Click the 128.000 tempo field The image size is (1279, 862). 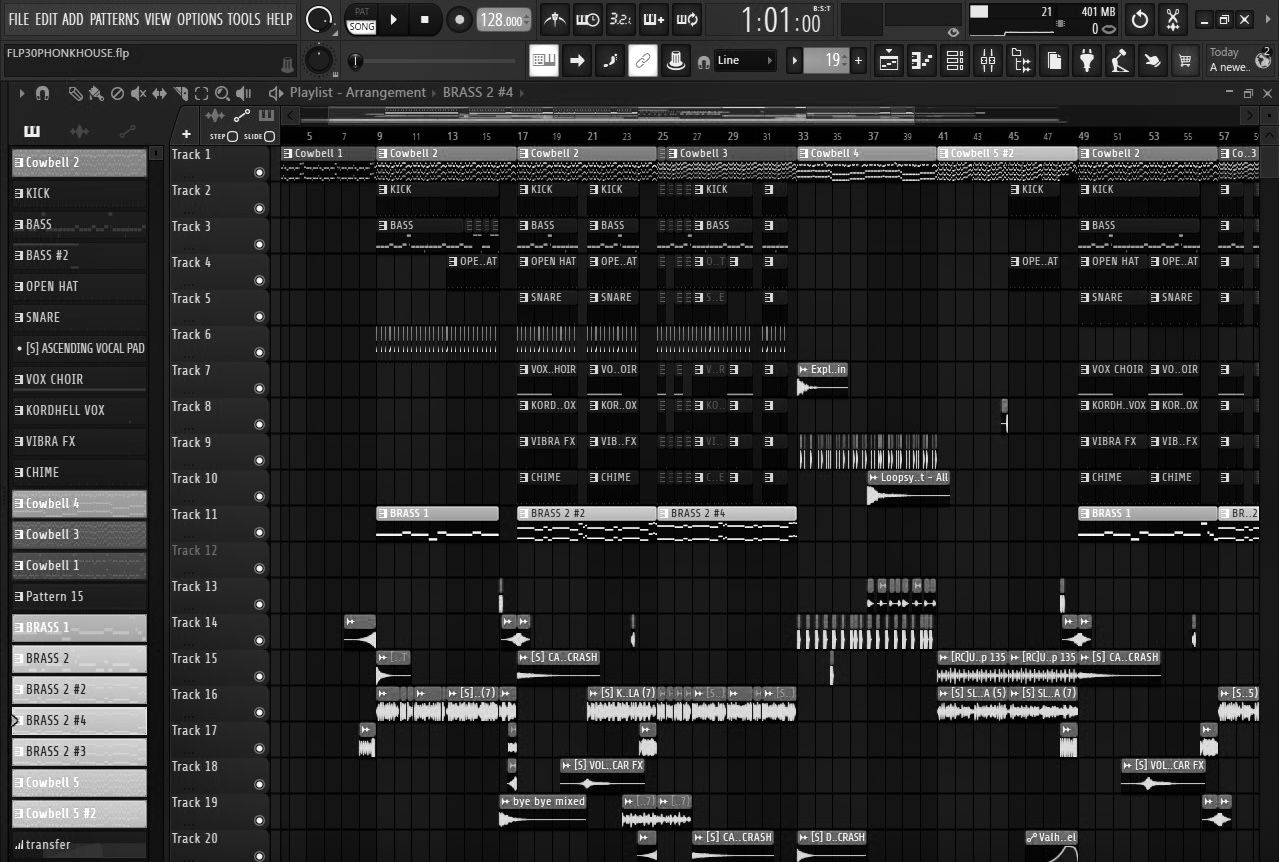click(504, 20)
